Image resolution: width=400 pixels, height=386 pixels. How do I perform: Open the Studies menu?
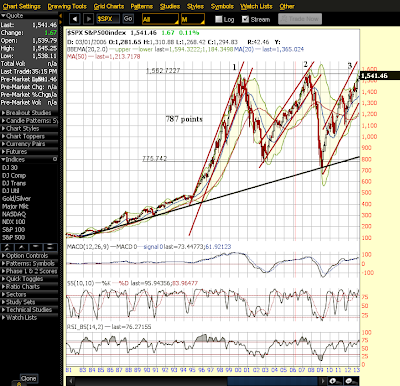(x=170, y=6)
